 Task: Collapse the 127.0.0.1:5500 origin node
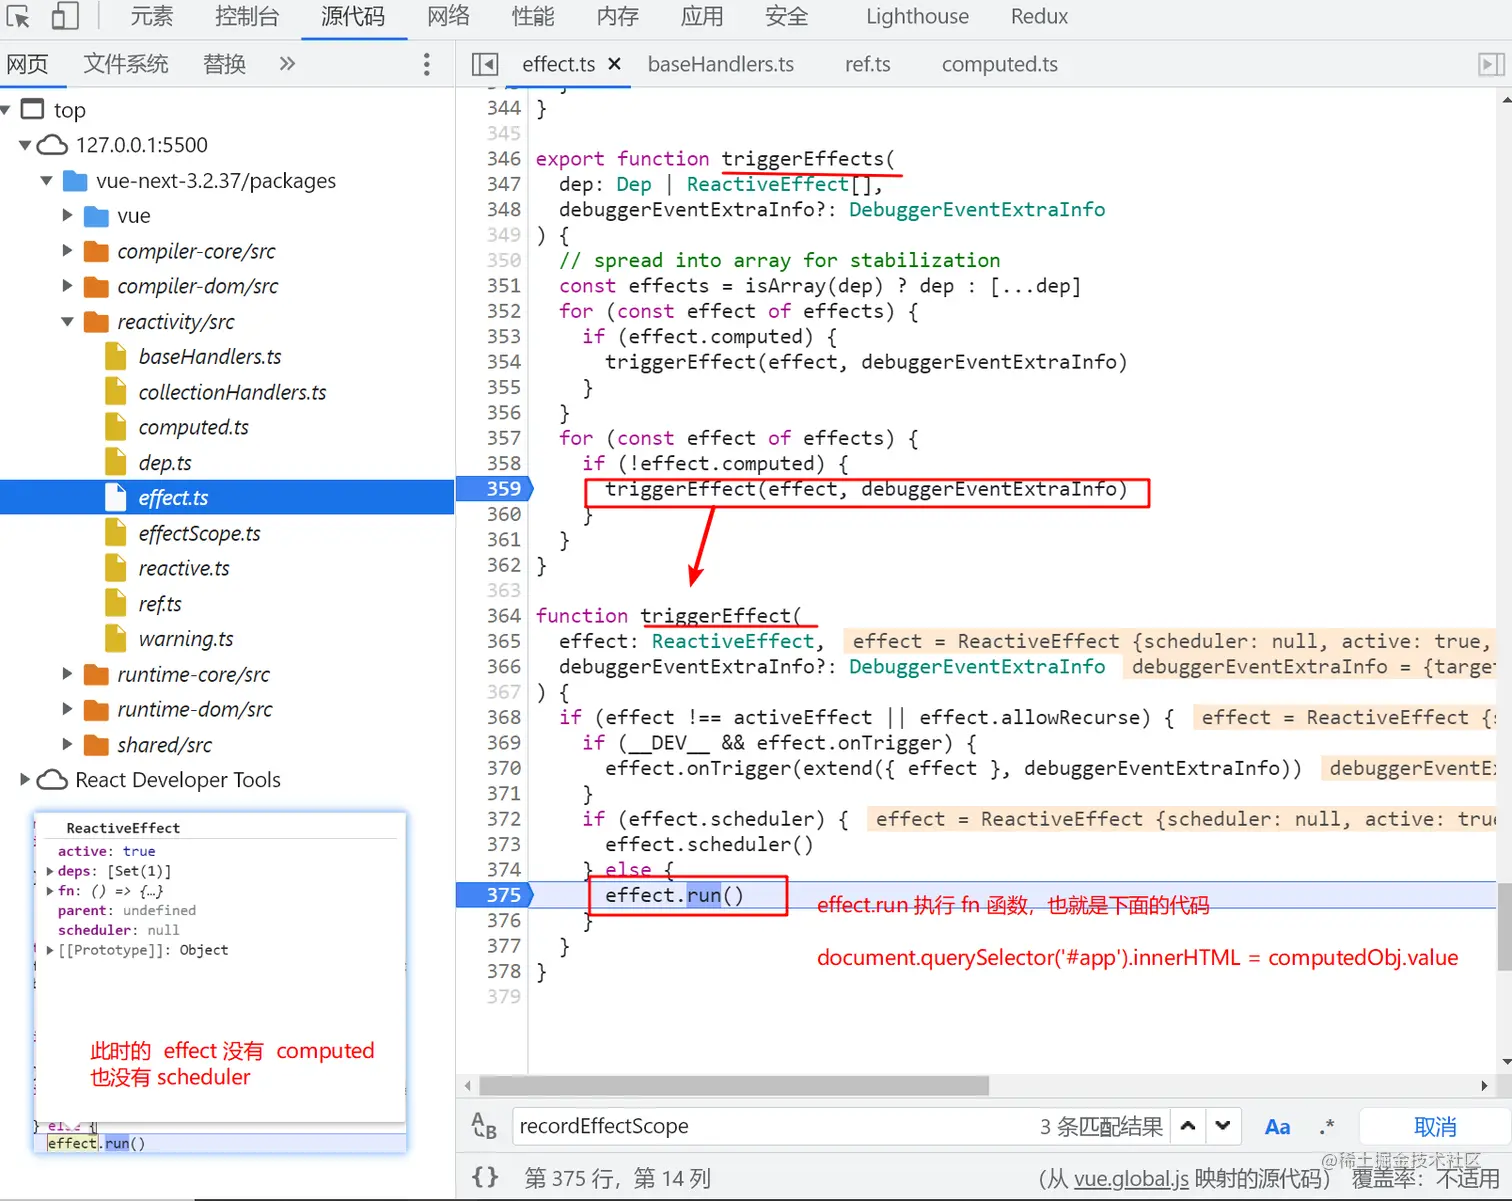click(x=25, y=145)
